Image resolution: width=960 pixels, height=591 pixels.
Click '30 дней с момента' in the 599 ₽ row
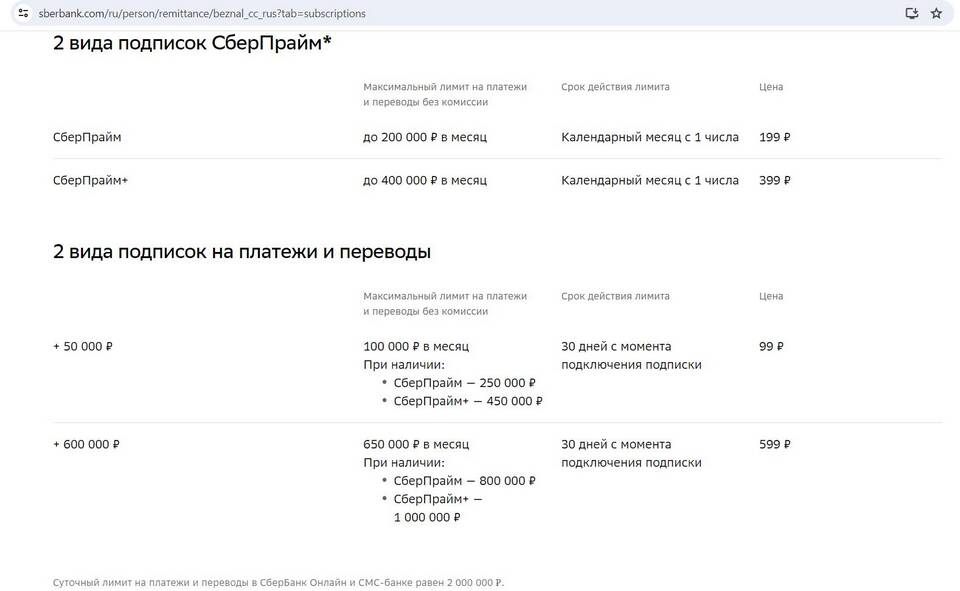tap(616, 444)
